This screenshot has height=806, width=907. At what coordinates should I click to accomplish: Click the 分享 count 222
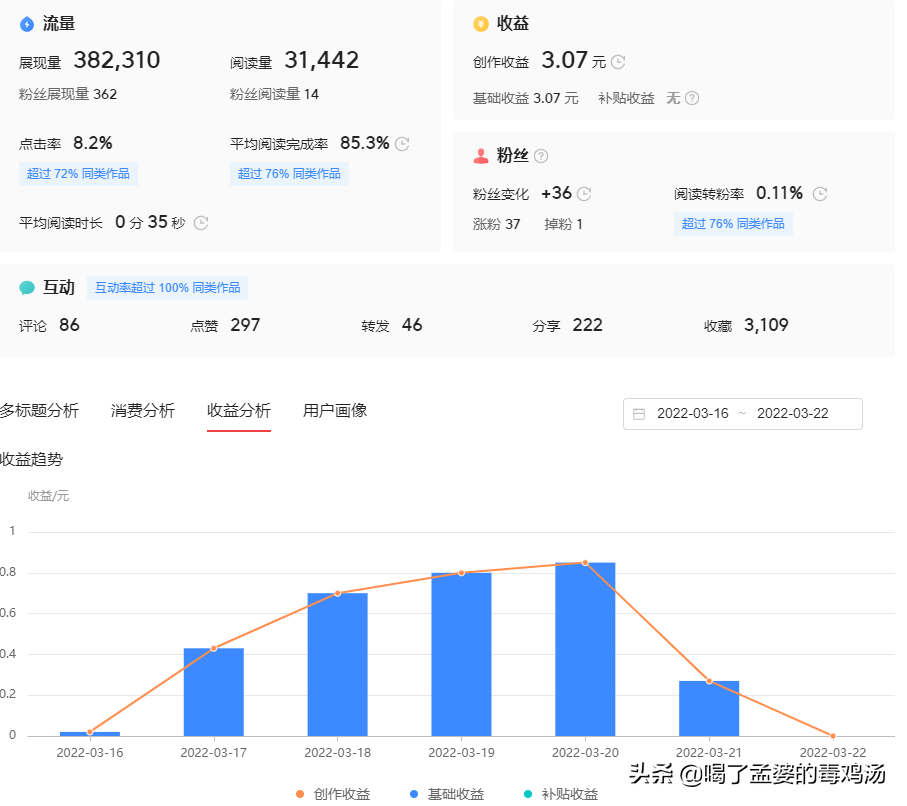click(588, 325)
